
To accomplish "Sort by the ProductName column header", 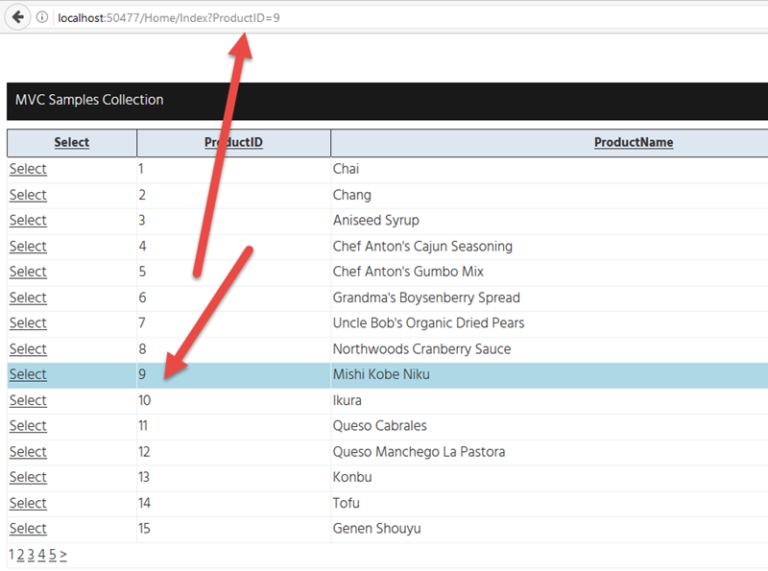I will point(633,143).
